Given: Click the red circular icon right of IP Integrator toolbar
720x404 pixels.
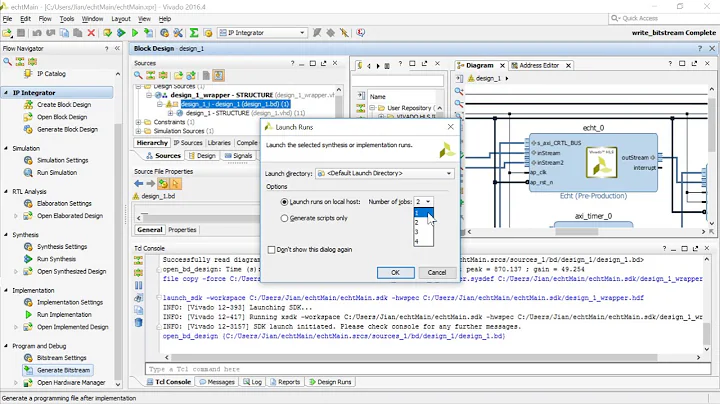Looking at the screenshot, I should (361, 33).
